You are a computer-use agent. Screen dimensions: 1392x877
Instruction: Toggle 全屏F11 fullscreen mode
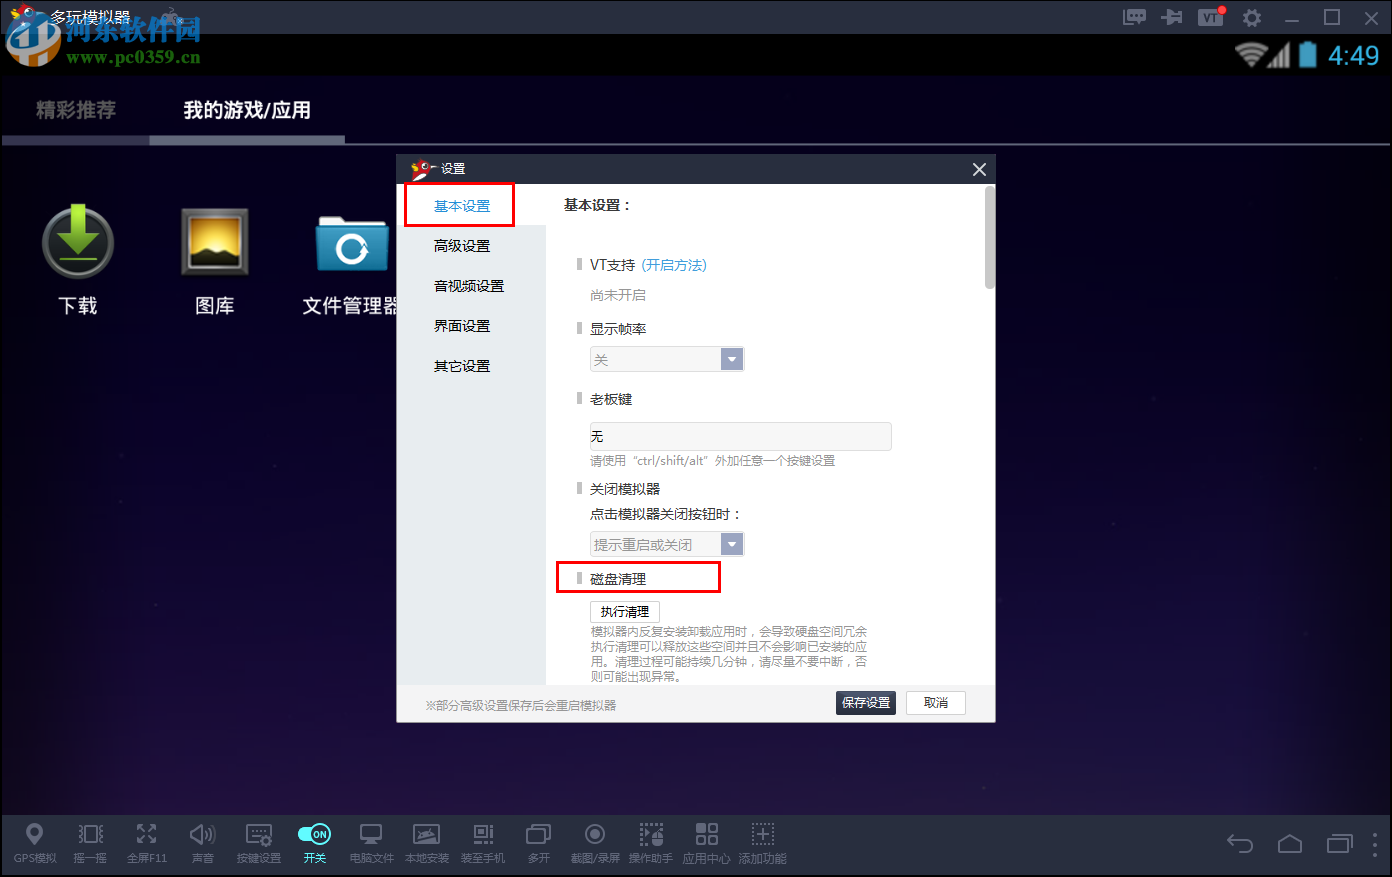[x=147, y=843]
